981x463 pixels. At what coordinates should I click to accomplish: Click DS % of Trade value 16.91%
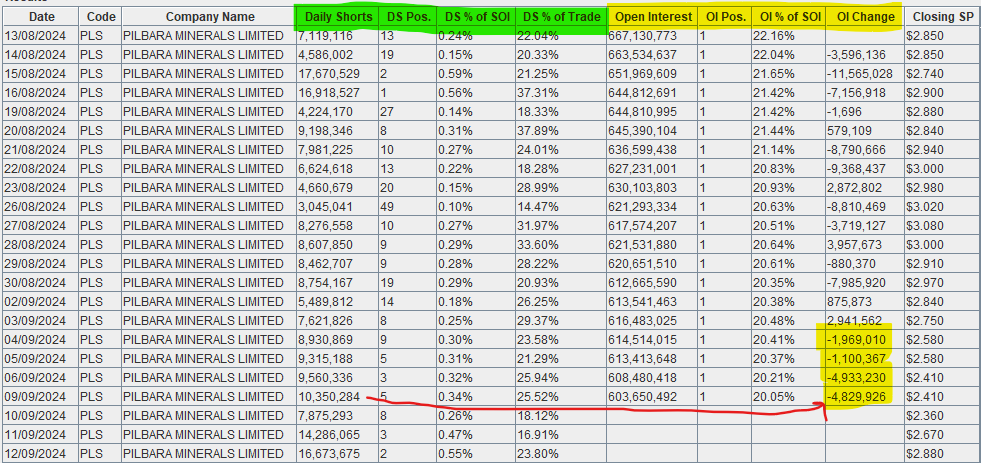[x=538, y=435]
